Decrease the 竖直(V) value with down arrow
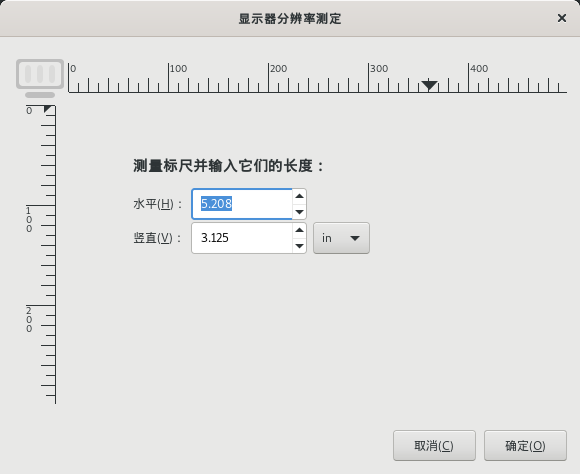 point(300,246)
